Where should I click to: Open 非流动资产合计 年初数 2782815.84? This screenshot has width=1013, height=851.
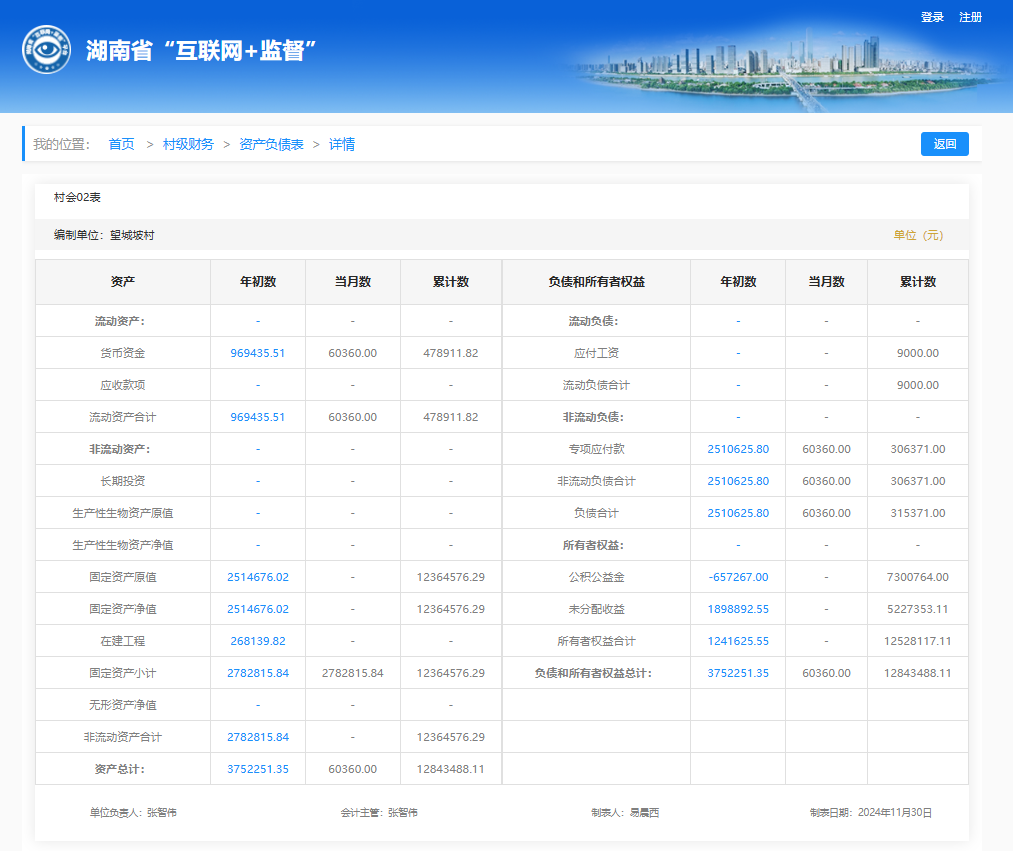(258, 737)
